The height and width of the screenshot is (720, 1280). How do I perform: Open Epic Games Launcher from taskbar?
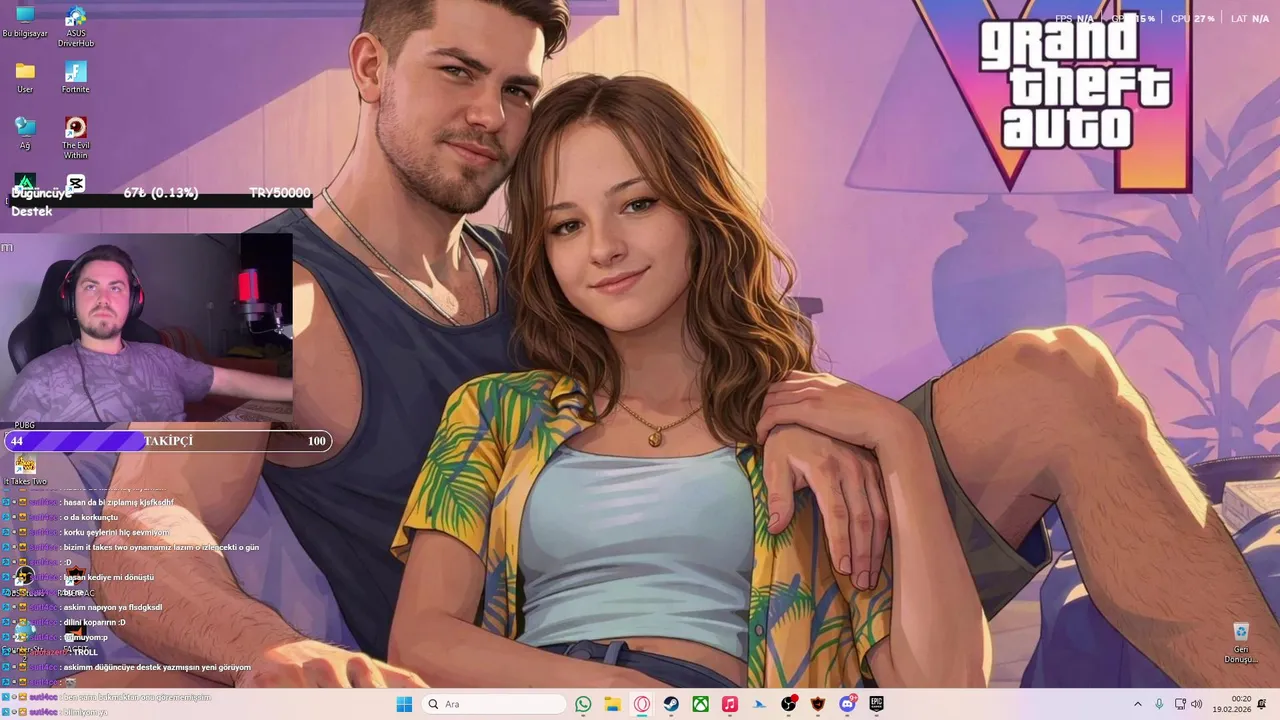877,704
